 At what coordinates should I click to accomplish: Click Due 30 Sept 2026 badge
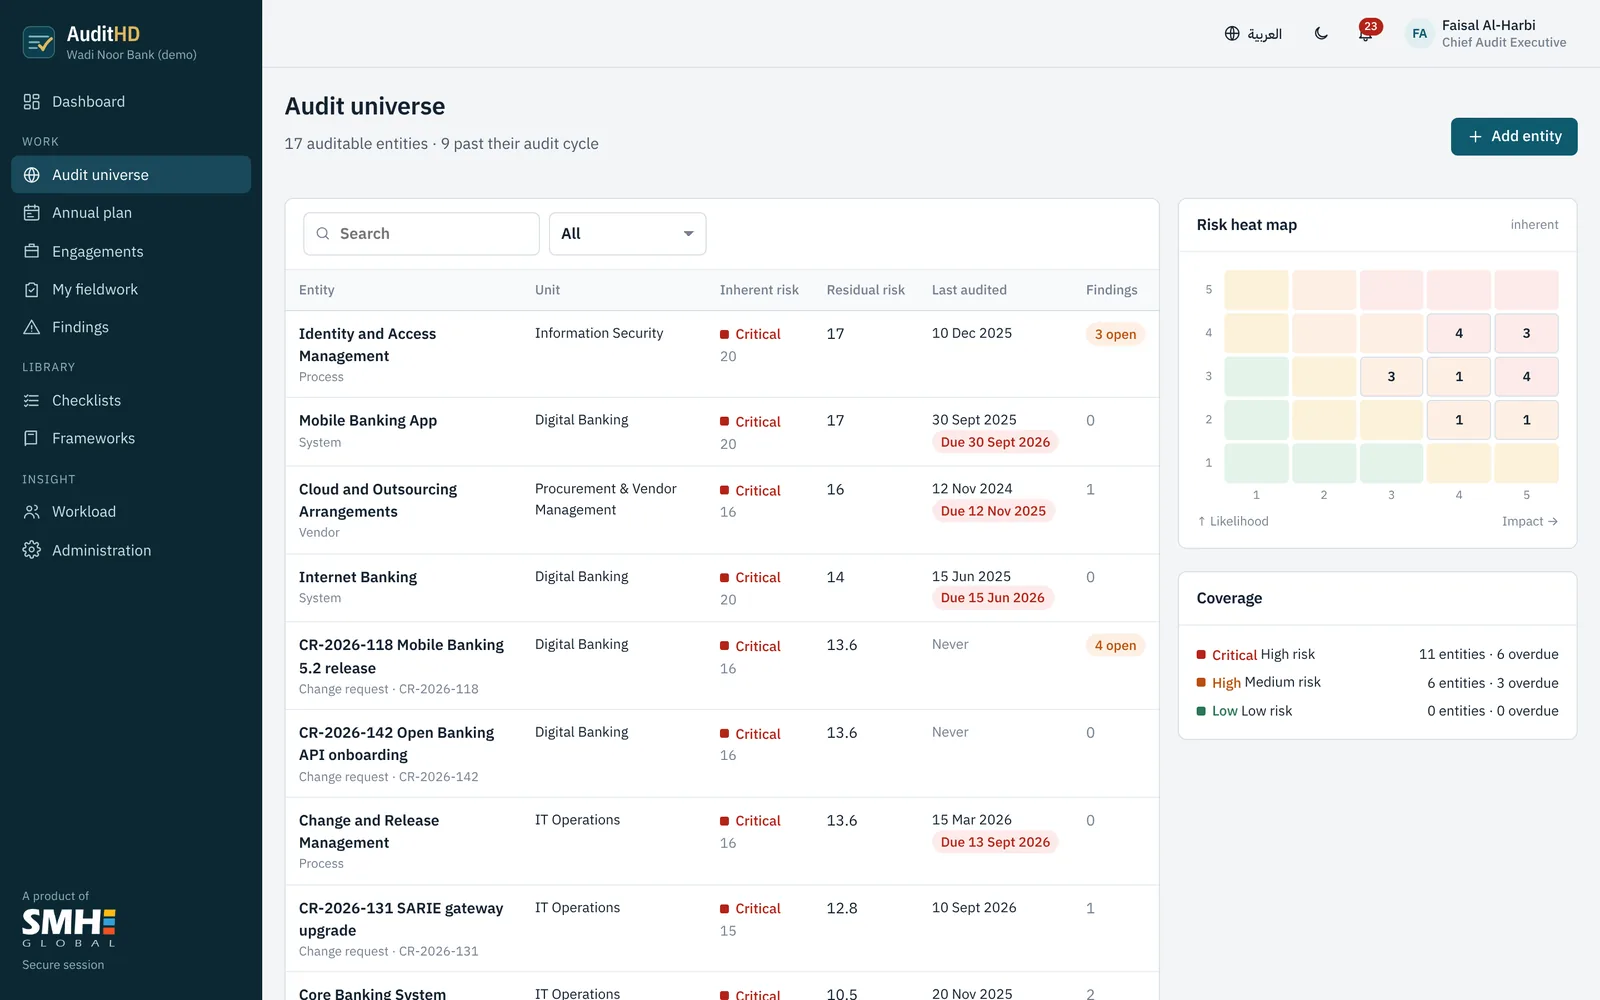pyautogui.click(x=995, y=442)
